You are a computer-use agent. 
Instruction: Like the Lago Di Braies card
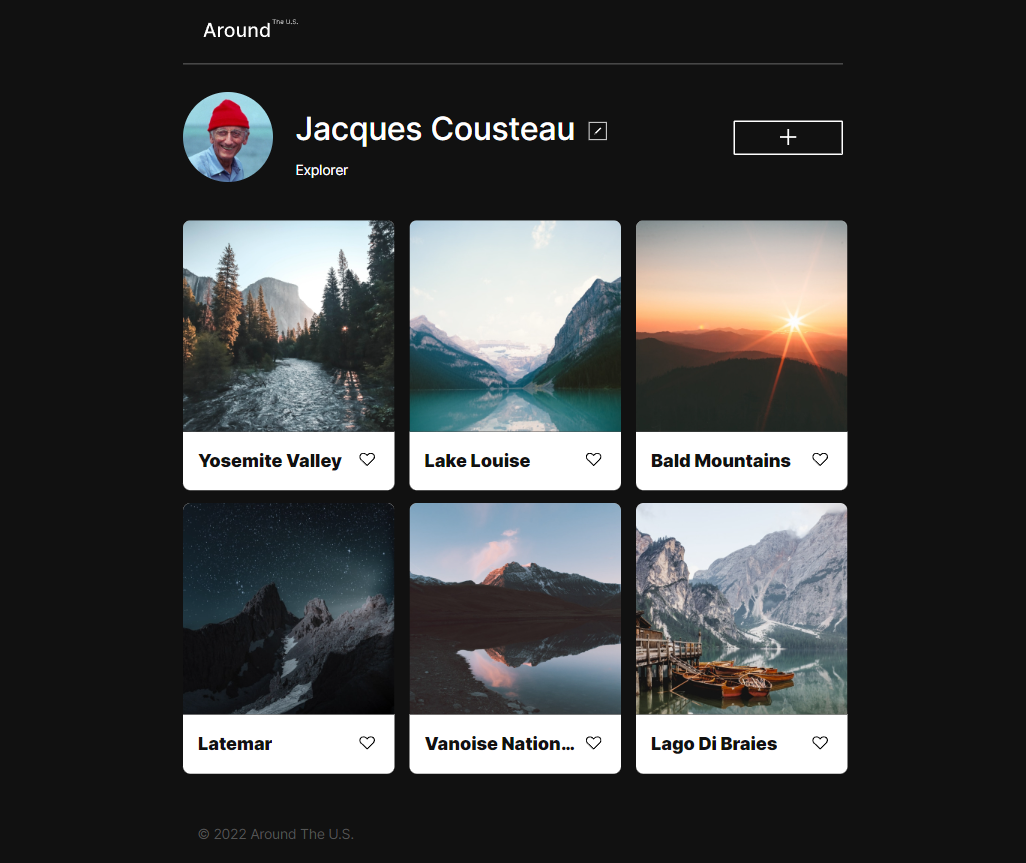tap(820, 743)
